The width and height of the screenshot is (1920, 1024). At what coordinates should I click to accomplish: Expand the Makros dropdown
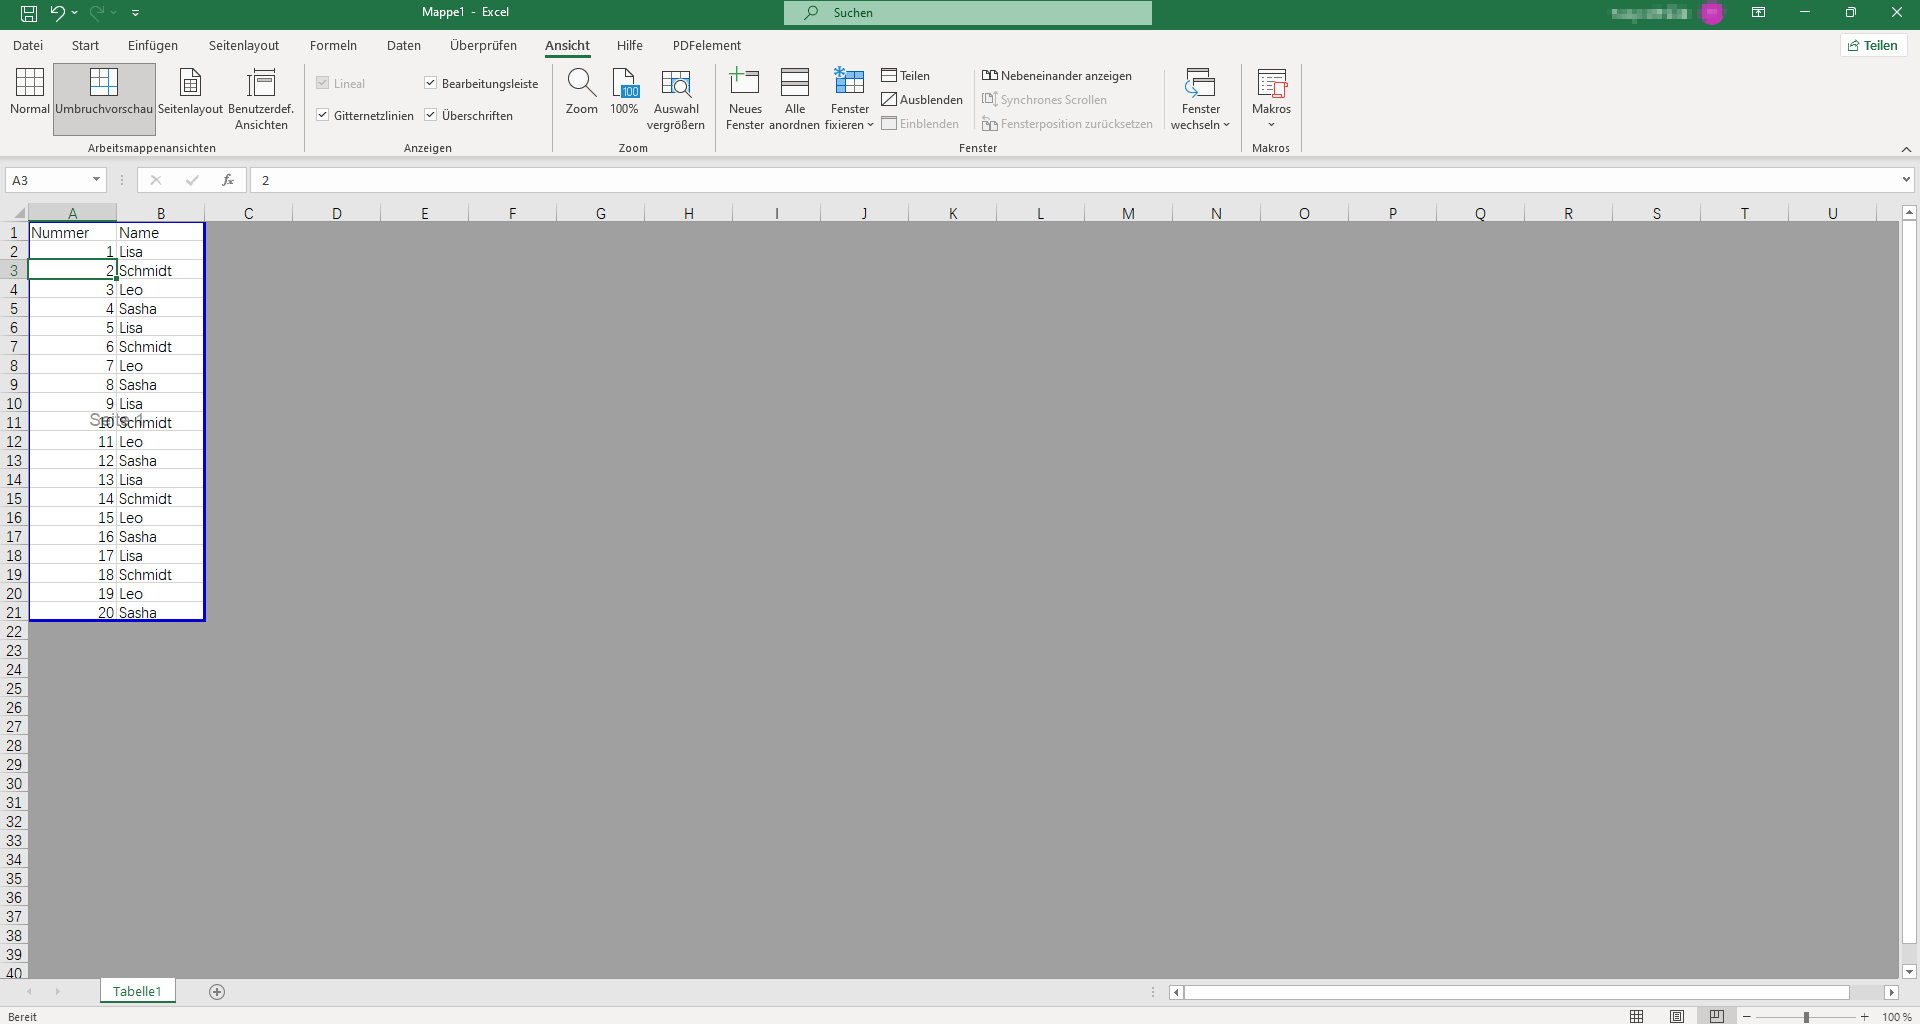pos(1271,125)
